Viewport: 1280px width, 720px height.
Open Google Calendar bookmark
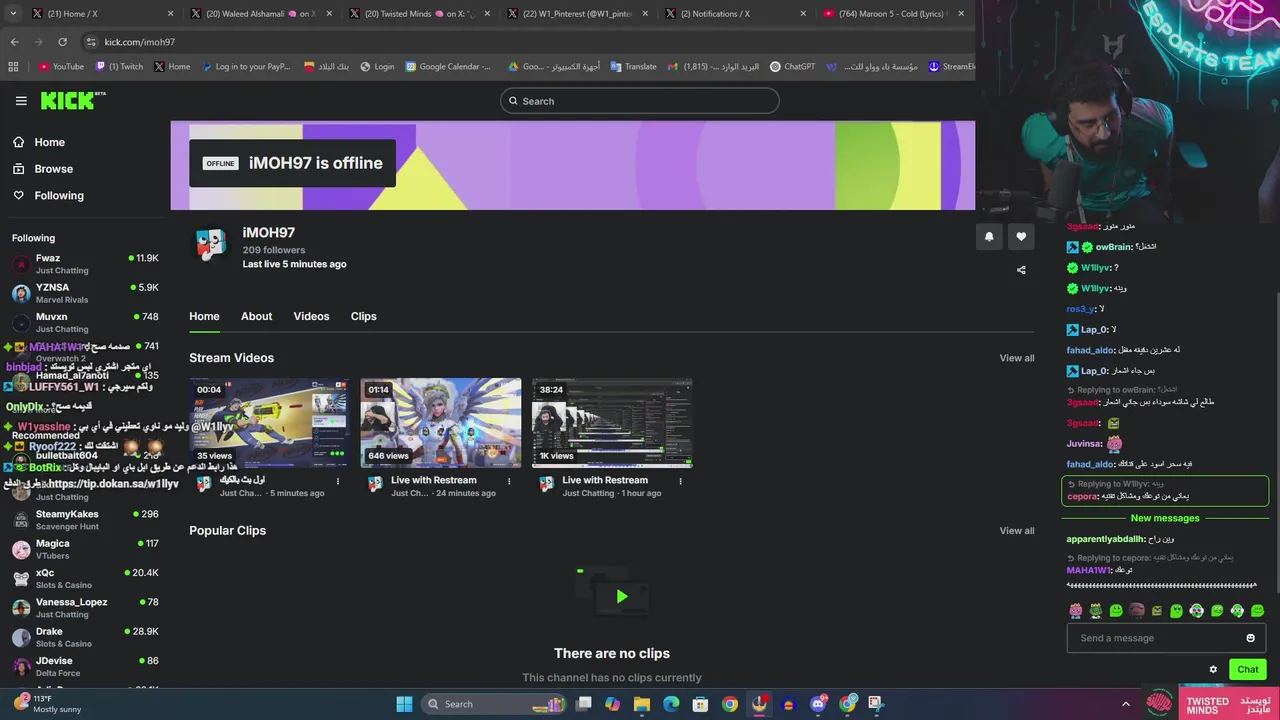448,67
